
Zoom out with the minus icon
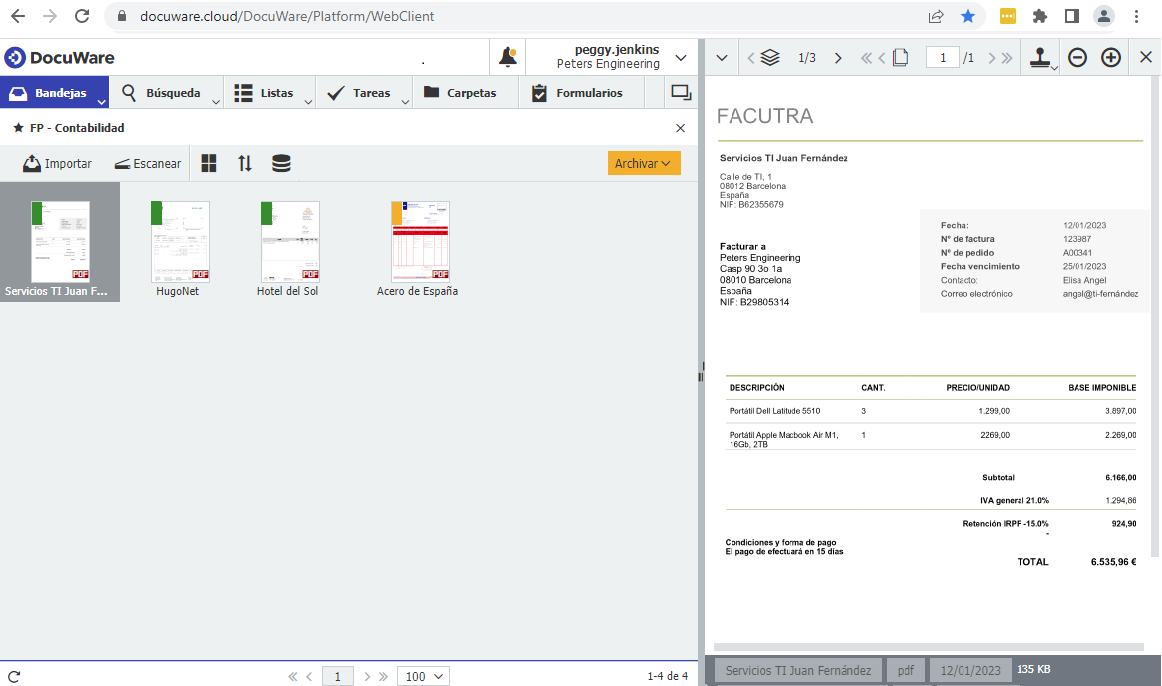[x=1077, y=58]
